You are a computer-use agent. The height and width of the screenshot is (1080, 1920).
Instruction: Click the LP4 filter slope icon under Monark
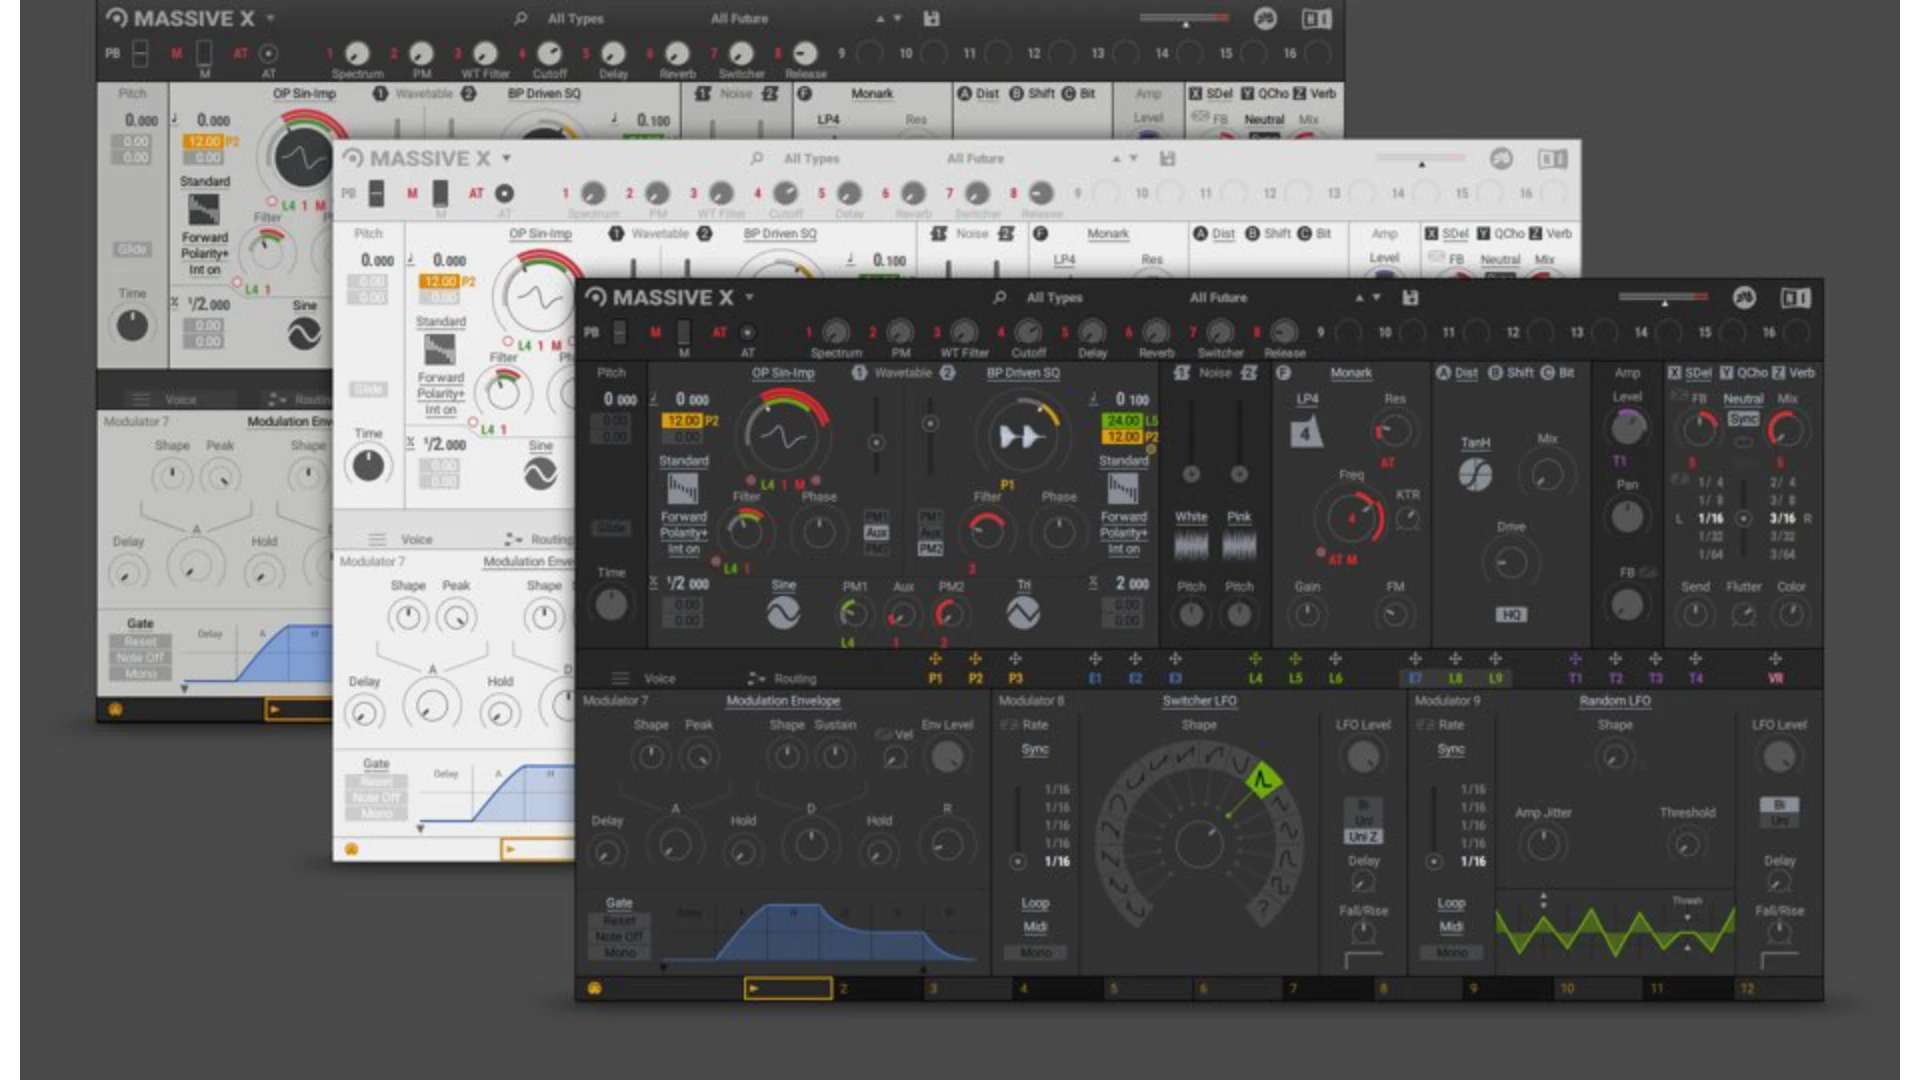[1306, 433]
